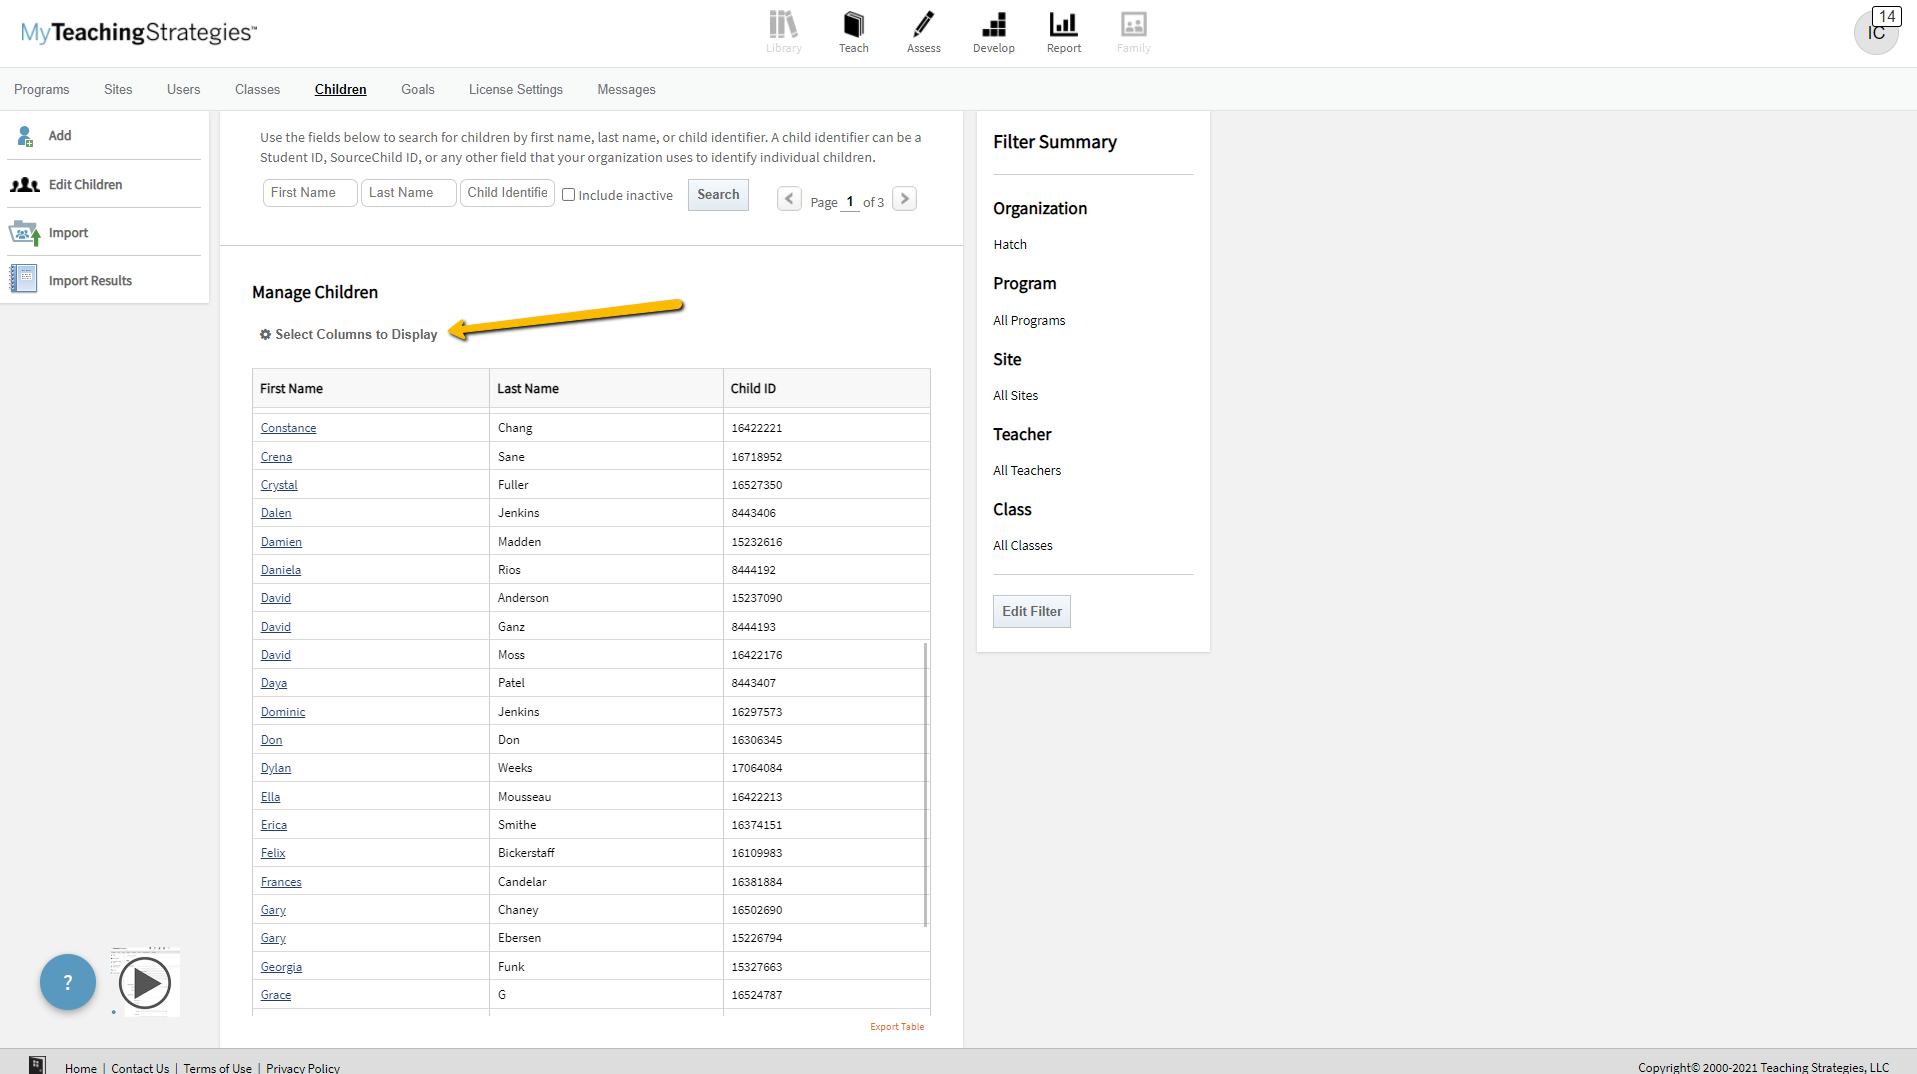Image resolution: width=1917 pixels, height=1074 pixels.
Task: Go to previous page of children
Action: coord(789,199)
